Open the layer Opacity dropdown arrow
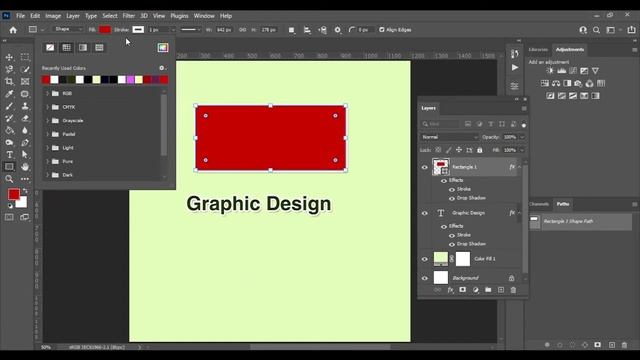Screen dimensions: 640x360 coord(522,137)
